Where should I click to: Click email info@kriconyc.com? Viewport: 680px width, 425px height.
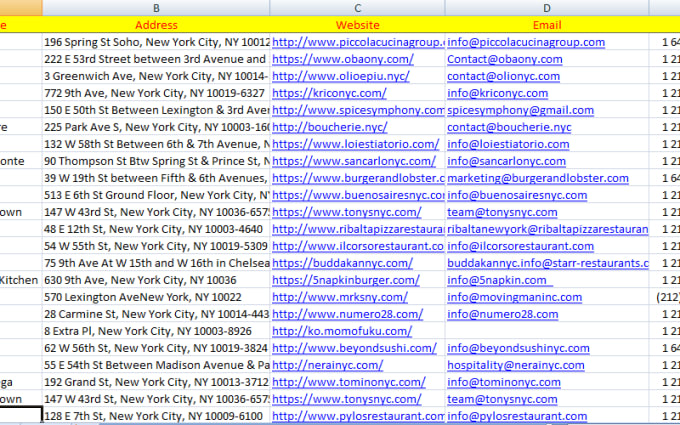pyautogui.click(x=497, y=93)
